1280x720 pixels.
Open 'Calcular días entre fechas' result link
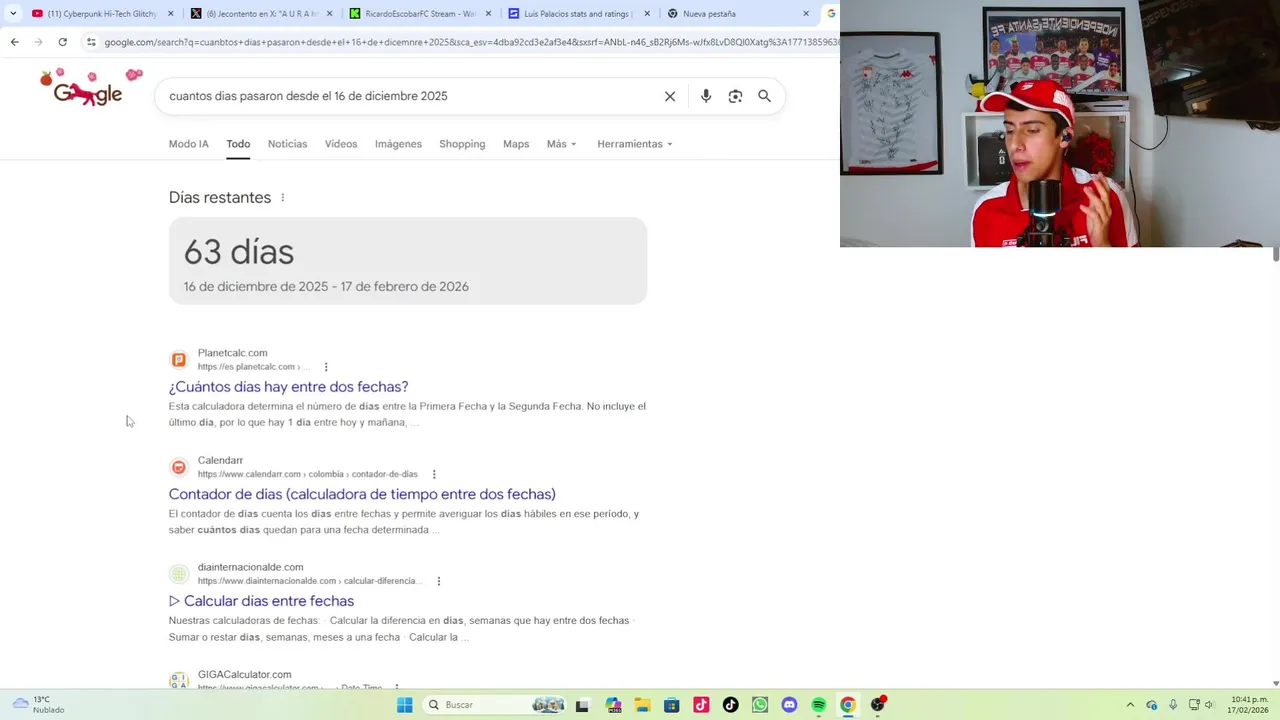pyautogui.click(x=261, y=601)
